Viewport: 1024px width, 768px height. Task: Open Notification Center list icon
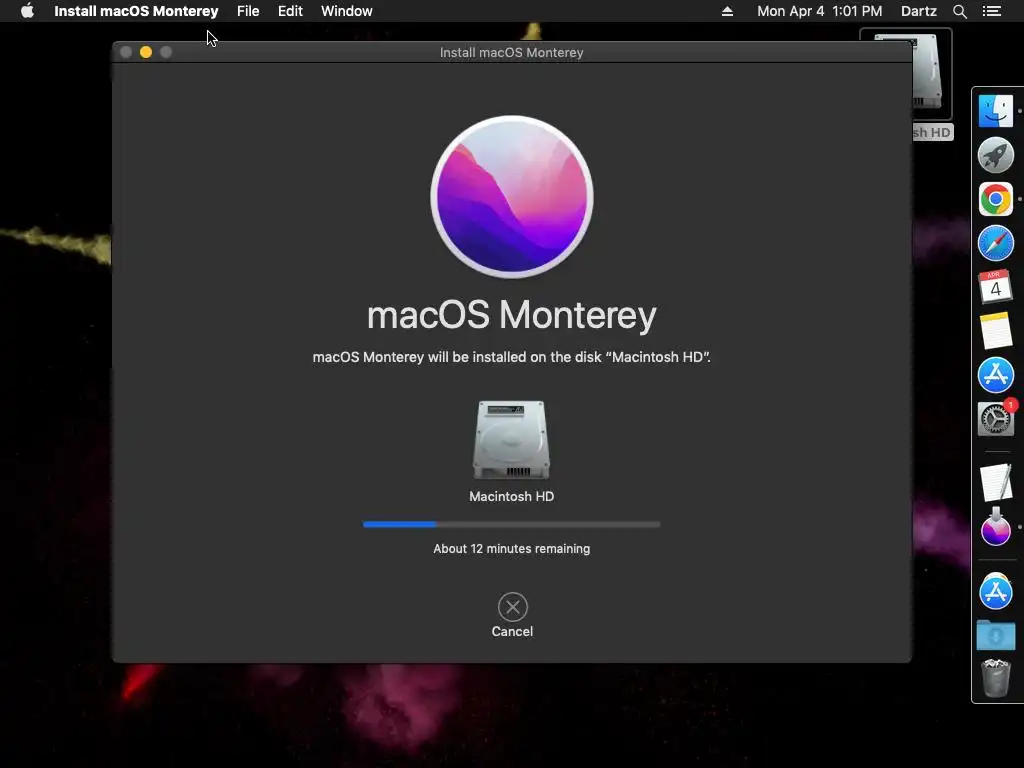coord(991,11)
